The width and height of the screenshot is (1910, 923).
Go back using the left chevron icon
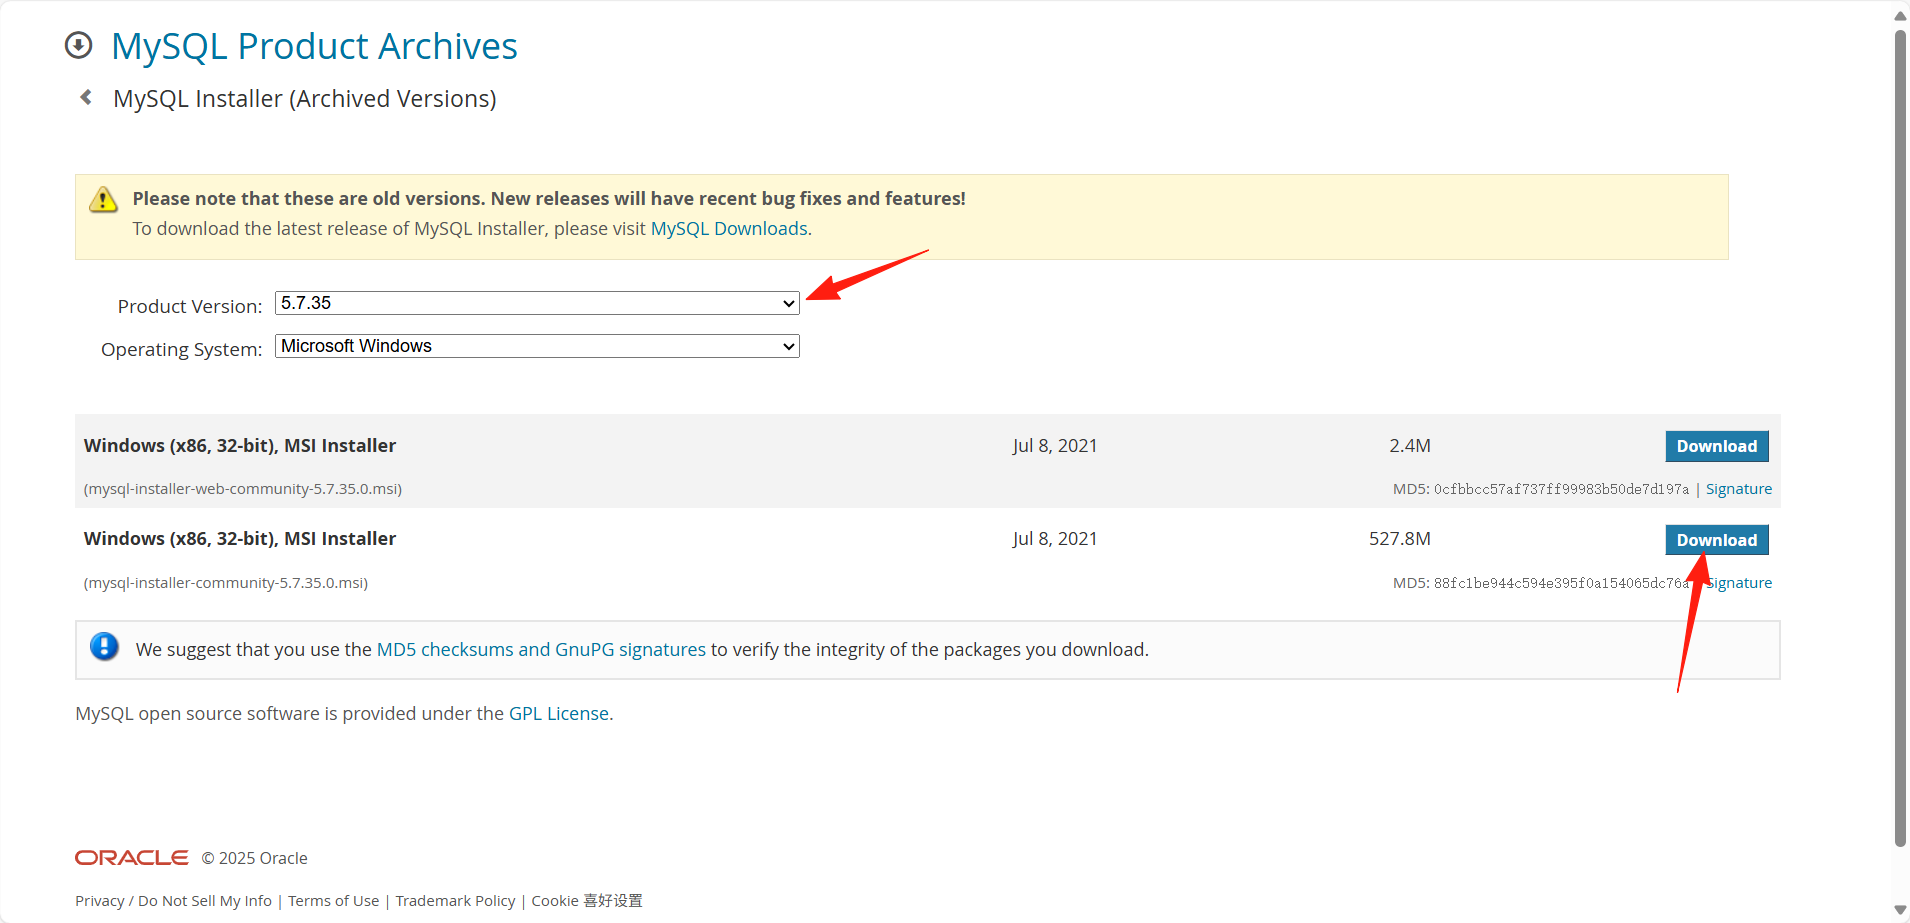tap(86, 97)
